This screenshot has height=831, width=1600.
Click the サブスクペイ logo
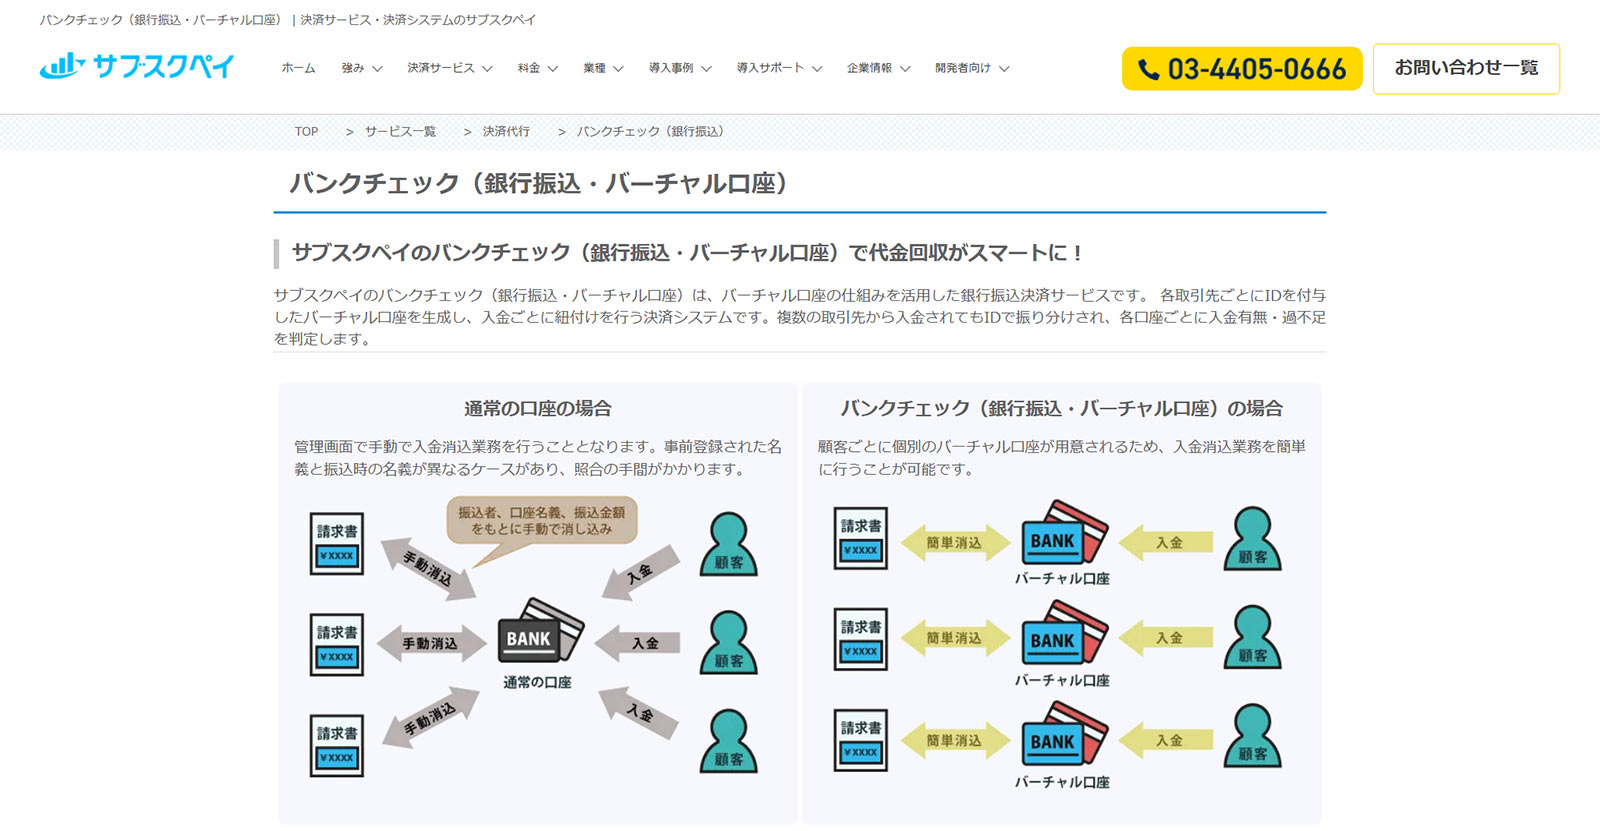[137, 66]
